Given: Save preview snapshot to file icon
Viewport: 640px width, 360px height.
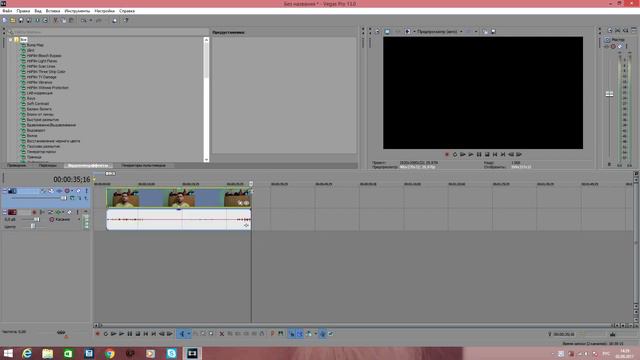Looking at the screenshot, I should tap(493, 31).
